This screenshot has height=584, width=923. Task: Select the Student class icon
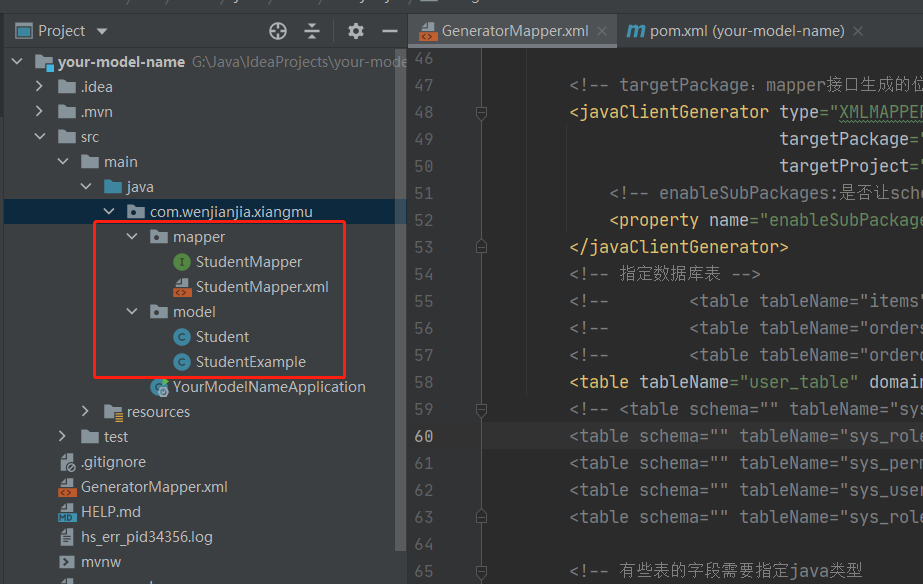pos(182,337)
